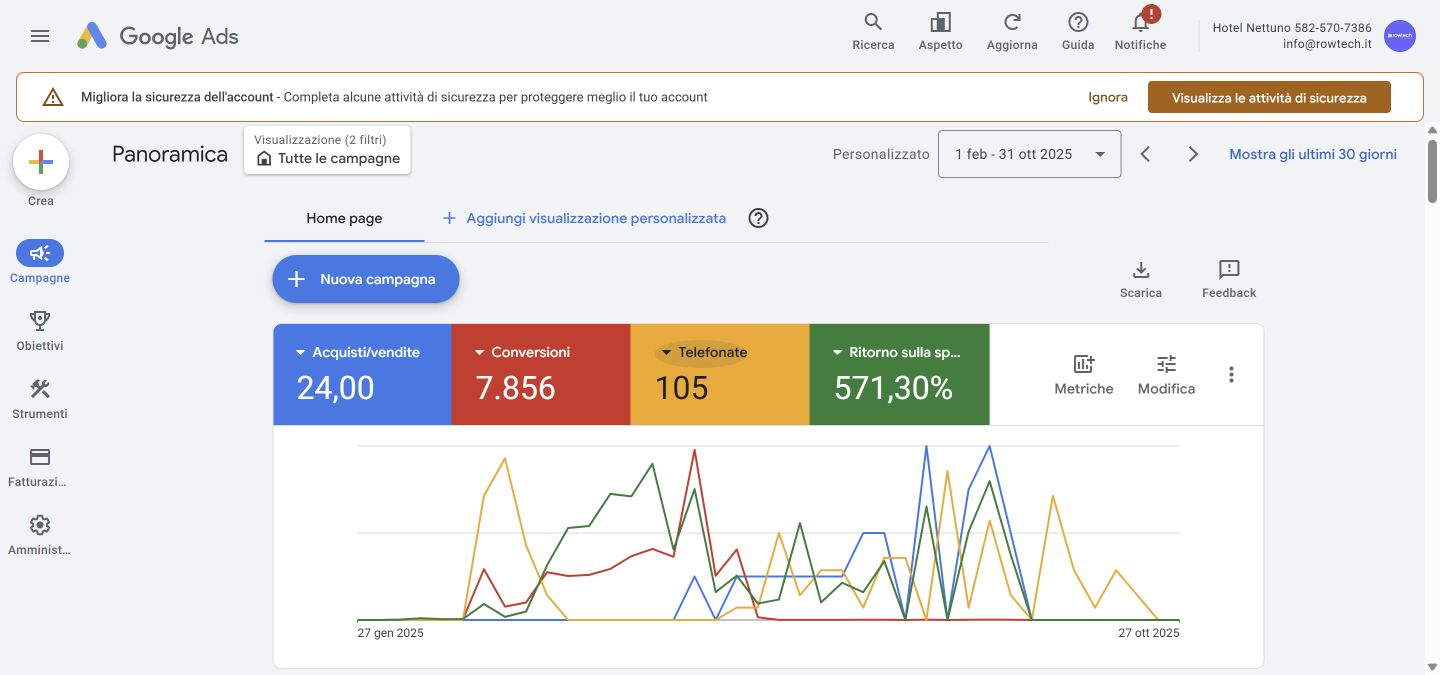Click the red 7.856 conversions card value
1440x675 pixels.
coord(515,388)
